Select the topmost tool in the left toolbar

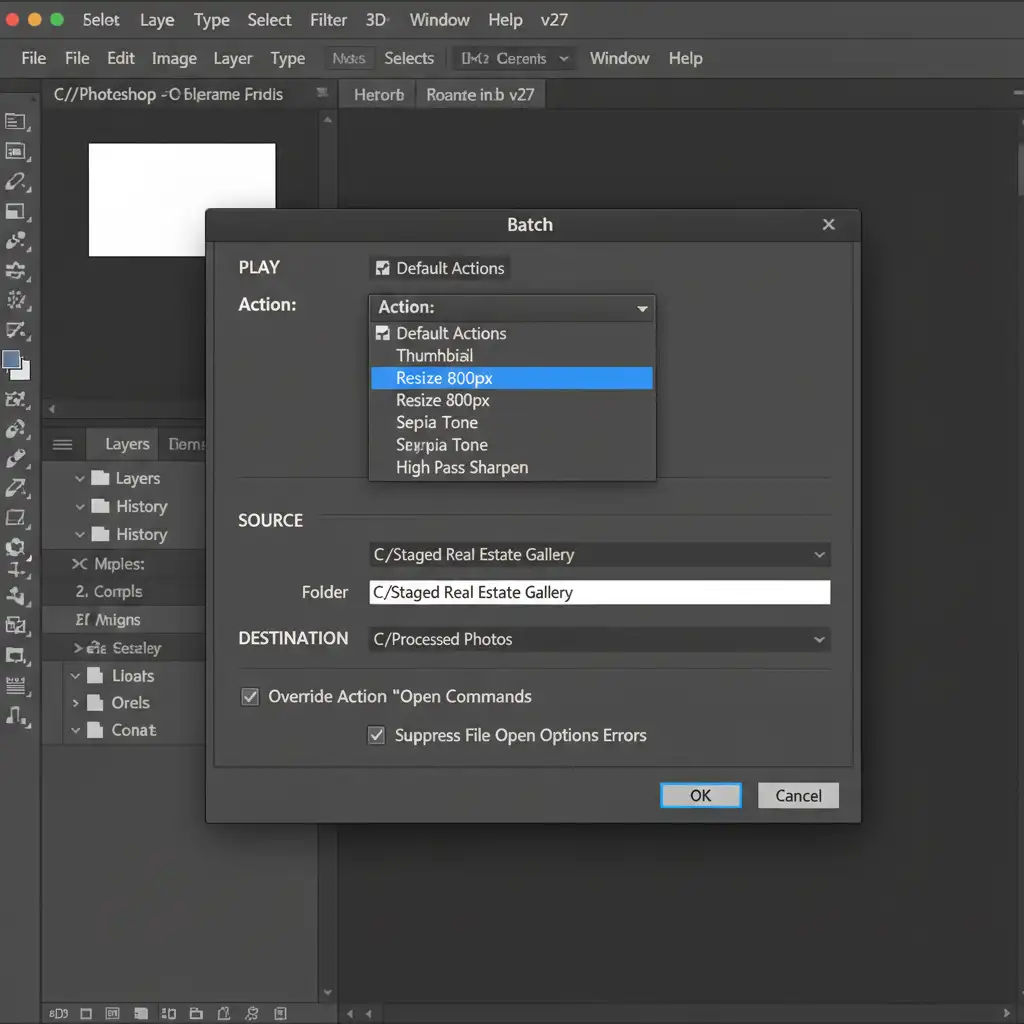[x=15, y=122]
